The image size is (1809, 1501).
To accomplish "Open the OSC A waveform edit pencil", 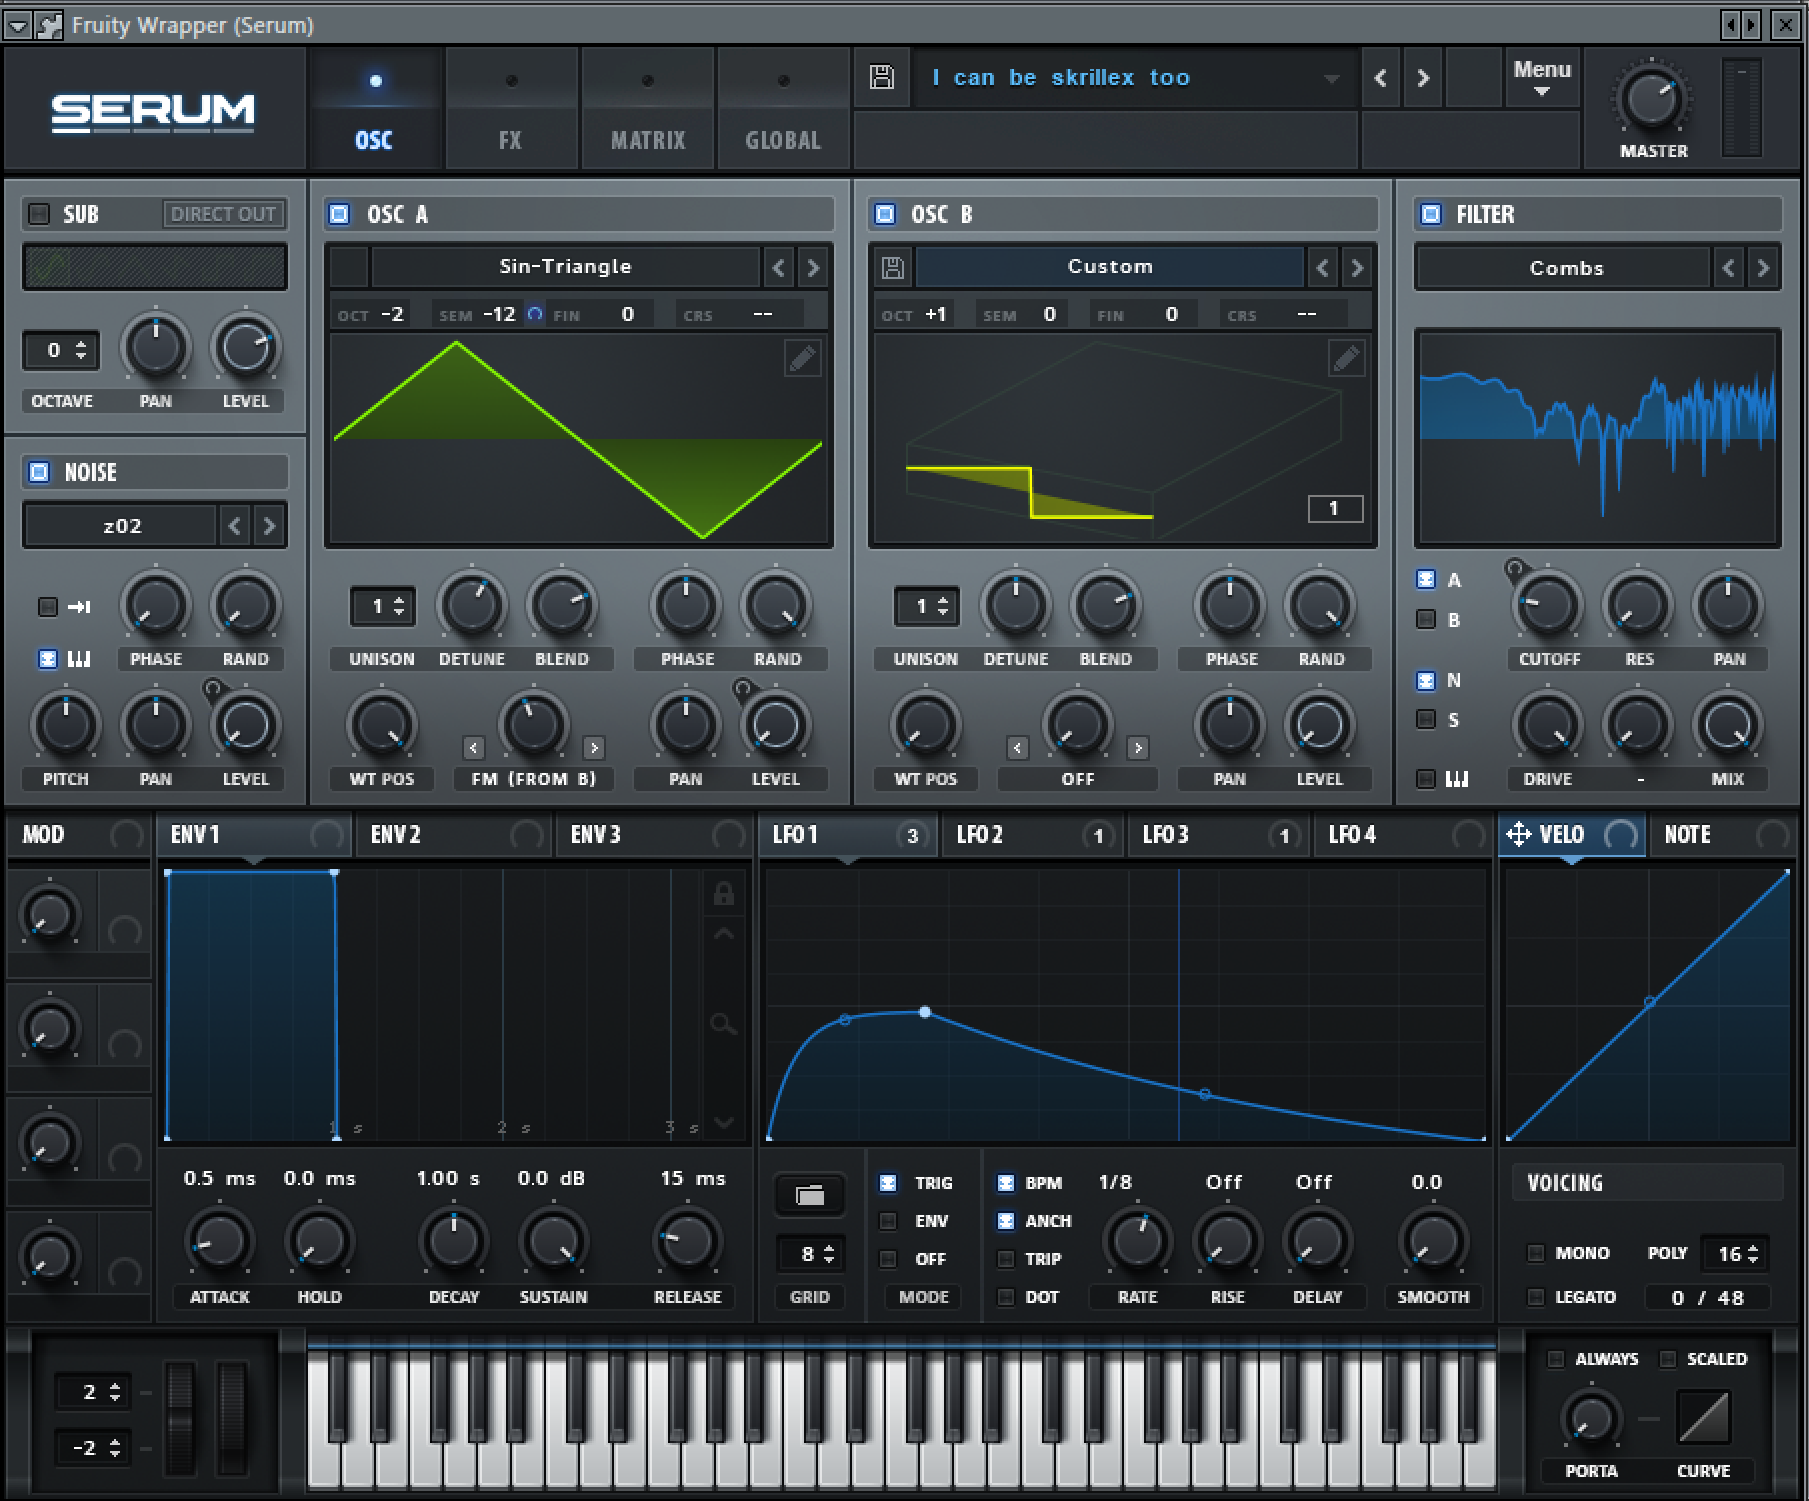I will tap(803, 358).
